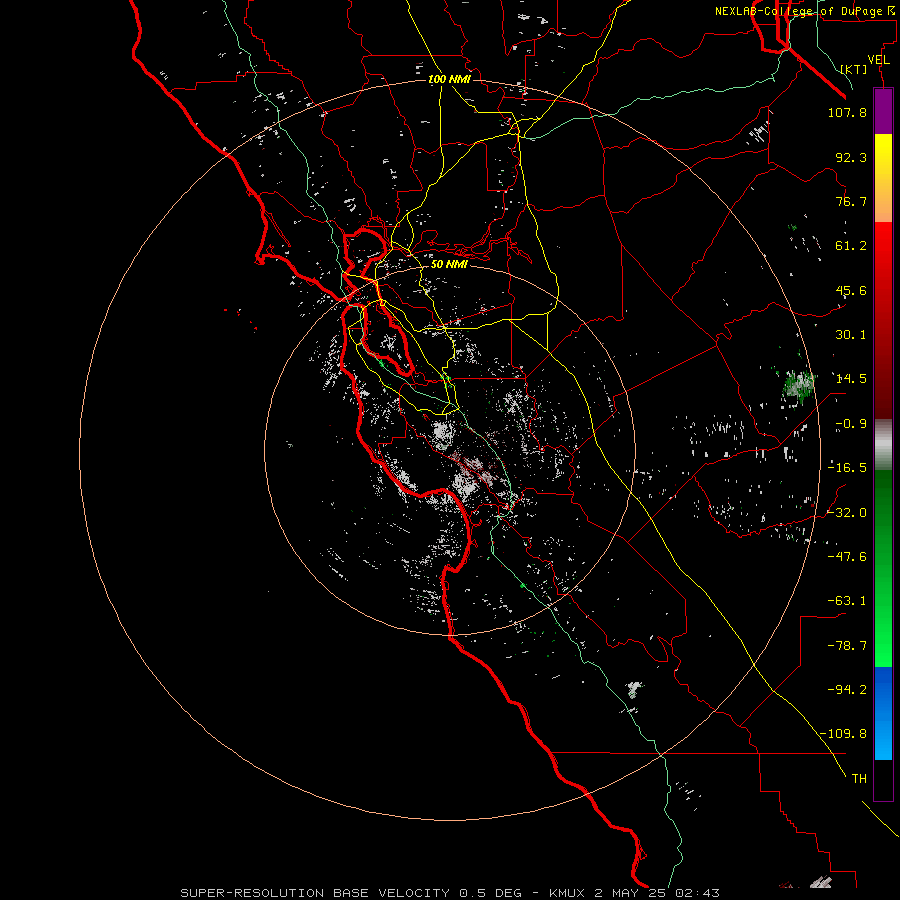Click the "KMUX" station identifier

coord(567,893)
